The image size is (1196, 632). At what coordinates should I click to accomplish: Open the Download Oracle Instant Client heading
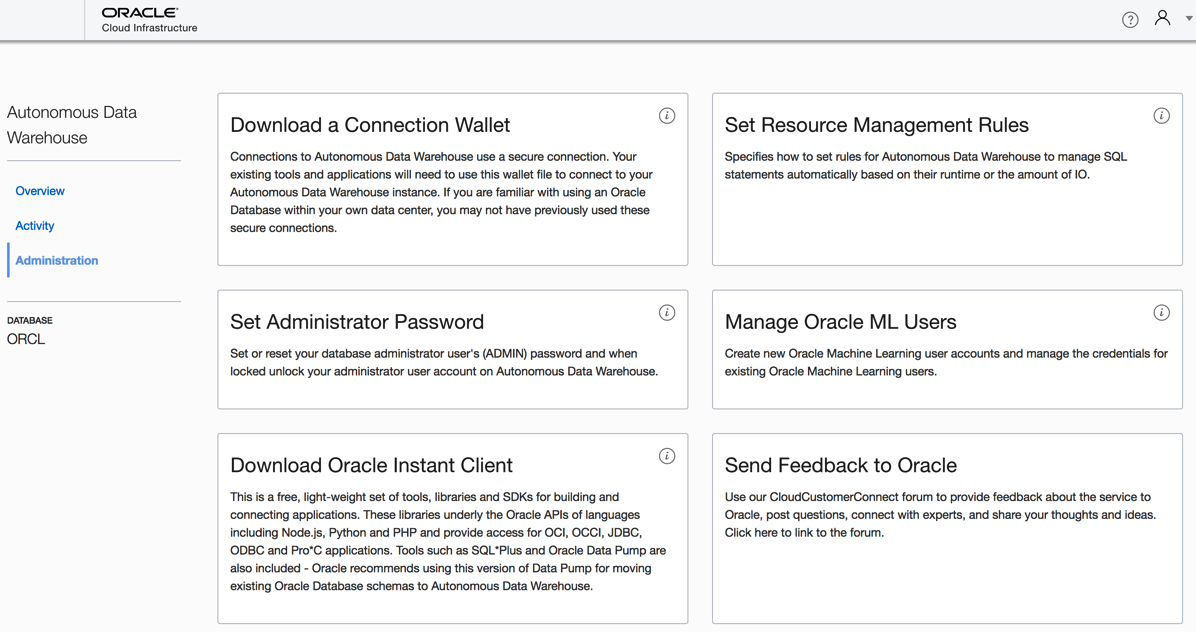pyautogui.click(x=371, y=465)
